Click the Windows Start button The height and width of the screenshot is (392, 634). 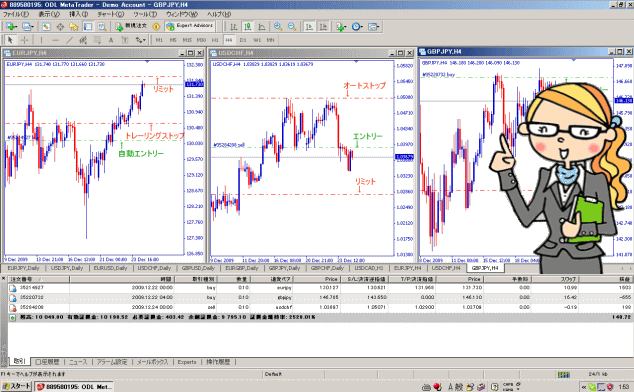pyautogui.click(x=17, y=386)
